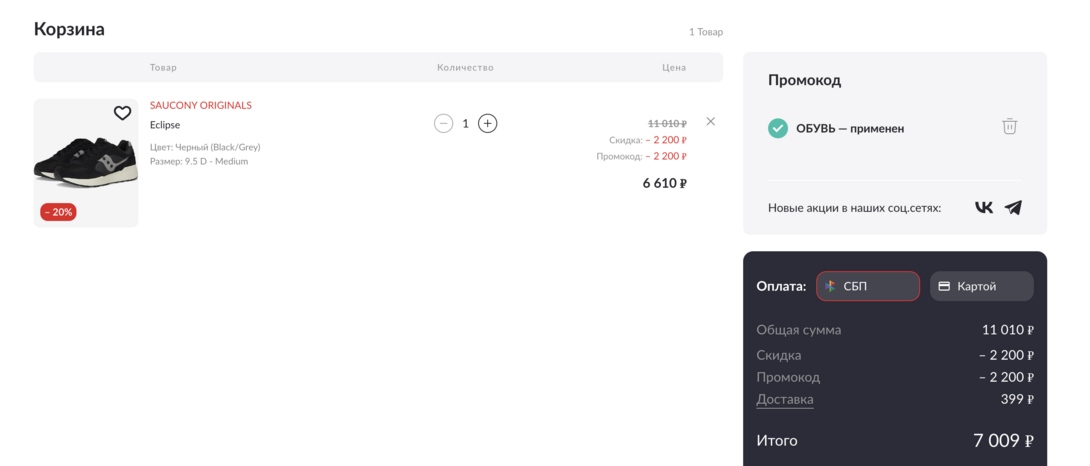Click the -20% discount badge
Viewport: 1090px width, 466px height.
coord(58,212)
